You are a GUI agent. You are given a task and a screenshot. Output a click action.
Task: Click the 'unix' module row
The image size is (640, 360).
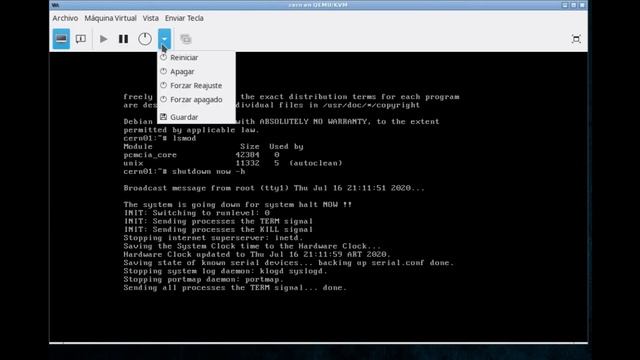point(233,163)
